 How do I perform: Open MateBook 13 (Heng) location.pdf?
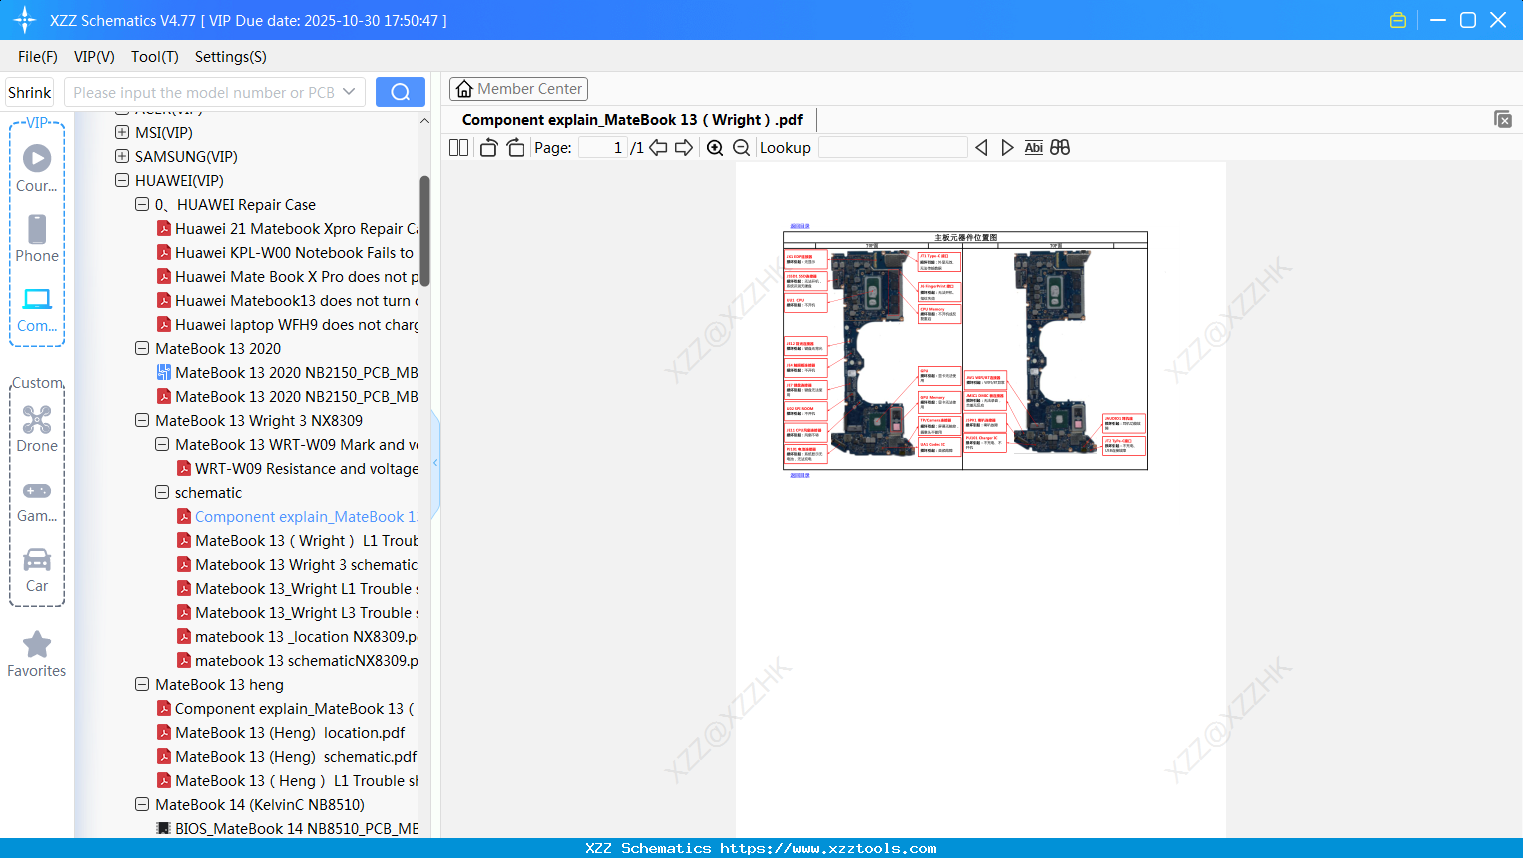coord(281,733)
